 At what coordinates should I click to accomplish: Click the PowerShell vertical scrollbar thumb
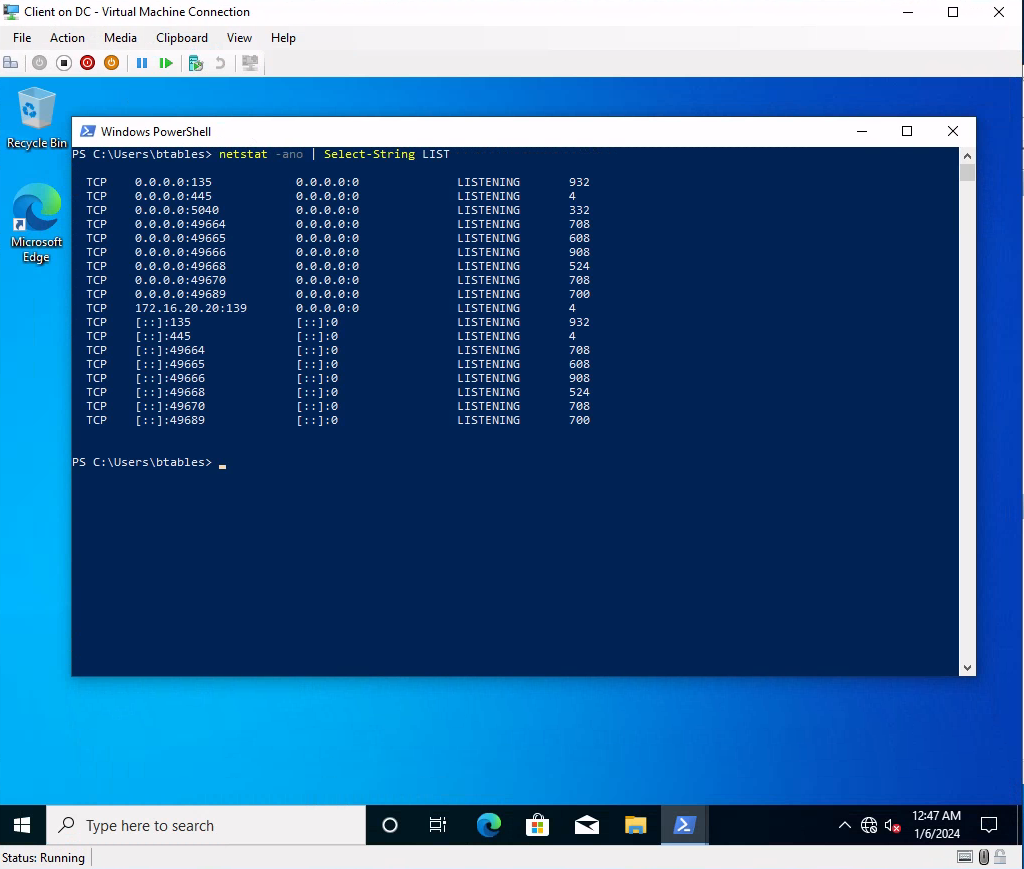tap(967, 172)
